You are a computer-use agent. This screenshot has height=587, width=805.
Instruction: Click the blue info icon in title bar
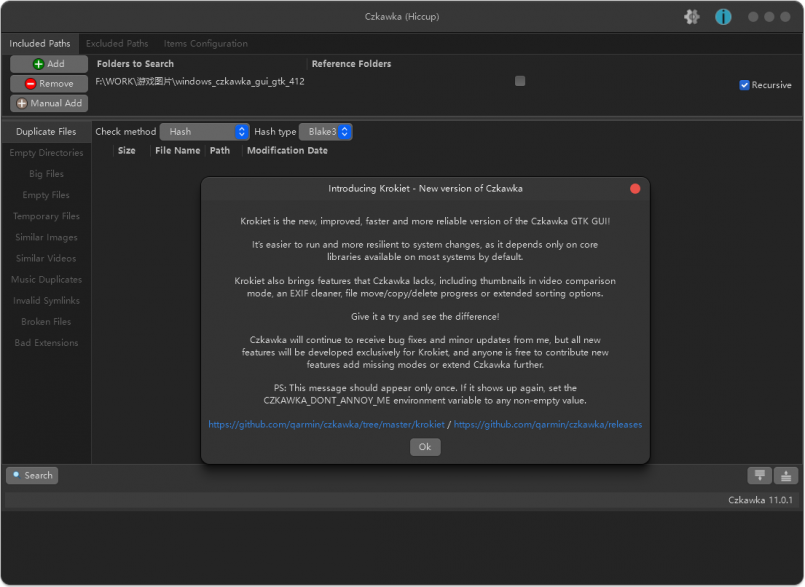[723, 17]
